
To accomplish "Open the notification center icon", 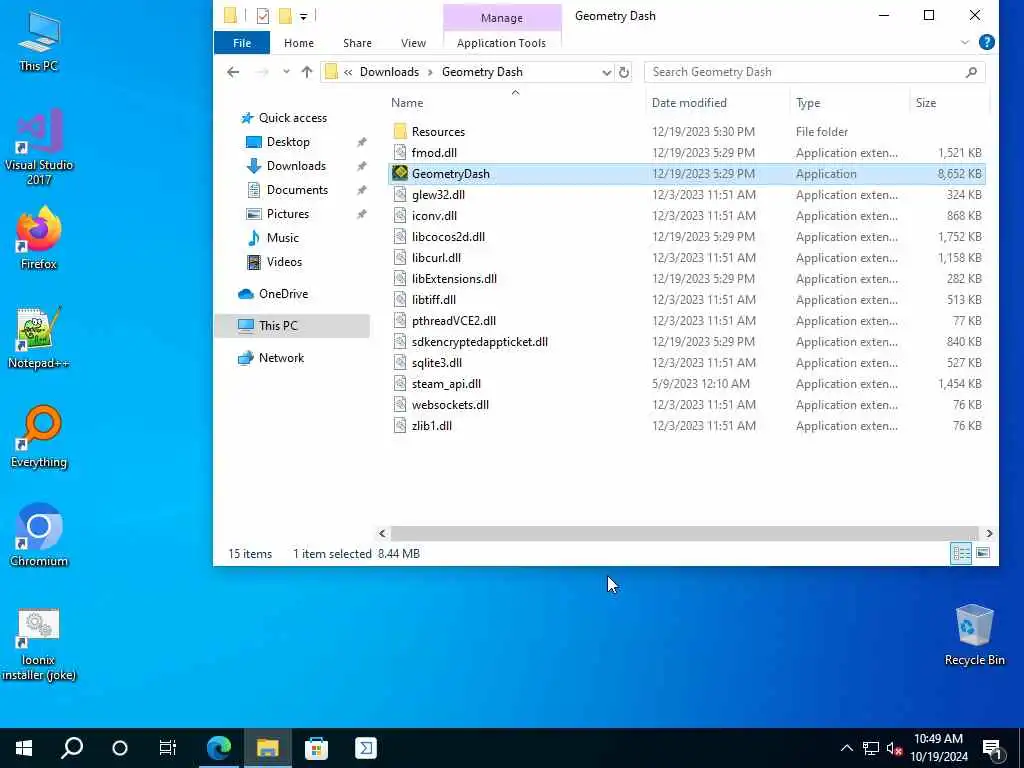I will (x=992, y=749).
